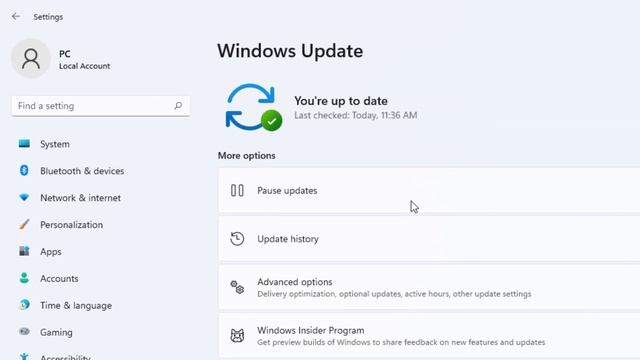Click the Bluetooth icon in sidebar

coord(24,171)
